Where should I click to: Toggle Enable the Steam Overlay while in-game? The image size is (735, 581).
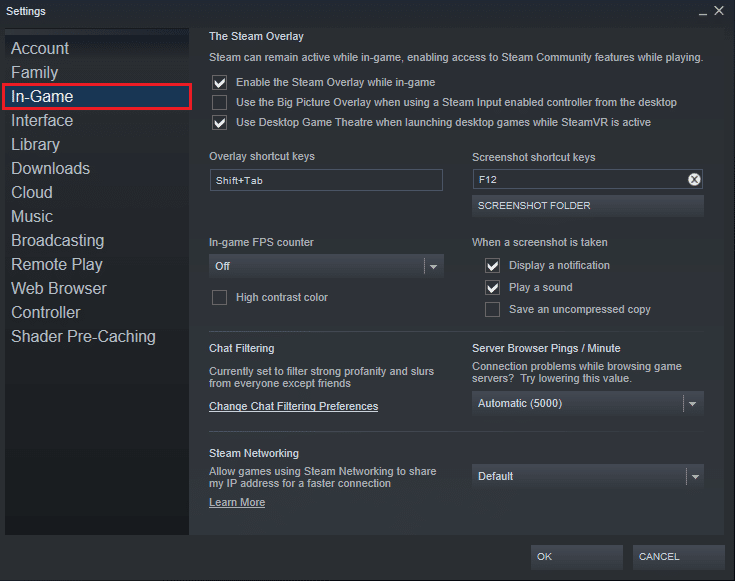[x=219, y=83]
